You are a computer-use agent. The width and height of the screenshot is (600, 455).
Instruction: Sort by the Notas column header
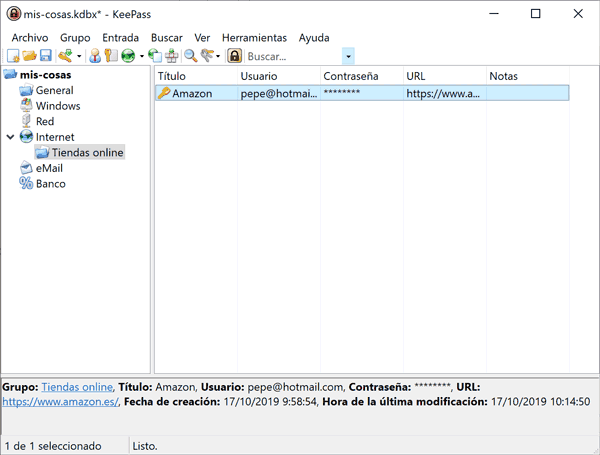point(528,76)
